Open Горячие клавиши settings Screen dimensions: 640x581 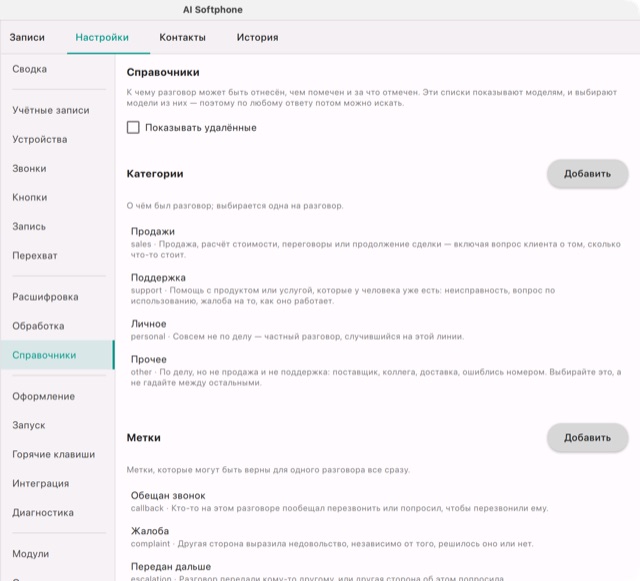pyautogui.click(x=57, y=454)
